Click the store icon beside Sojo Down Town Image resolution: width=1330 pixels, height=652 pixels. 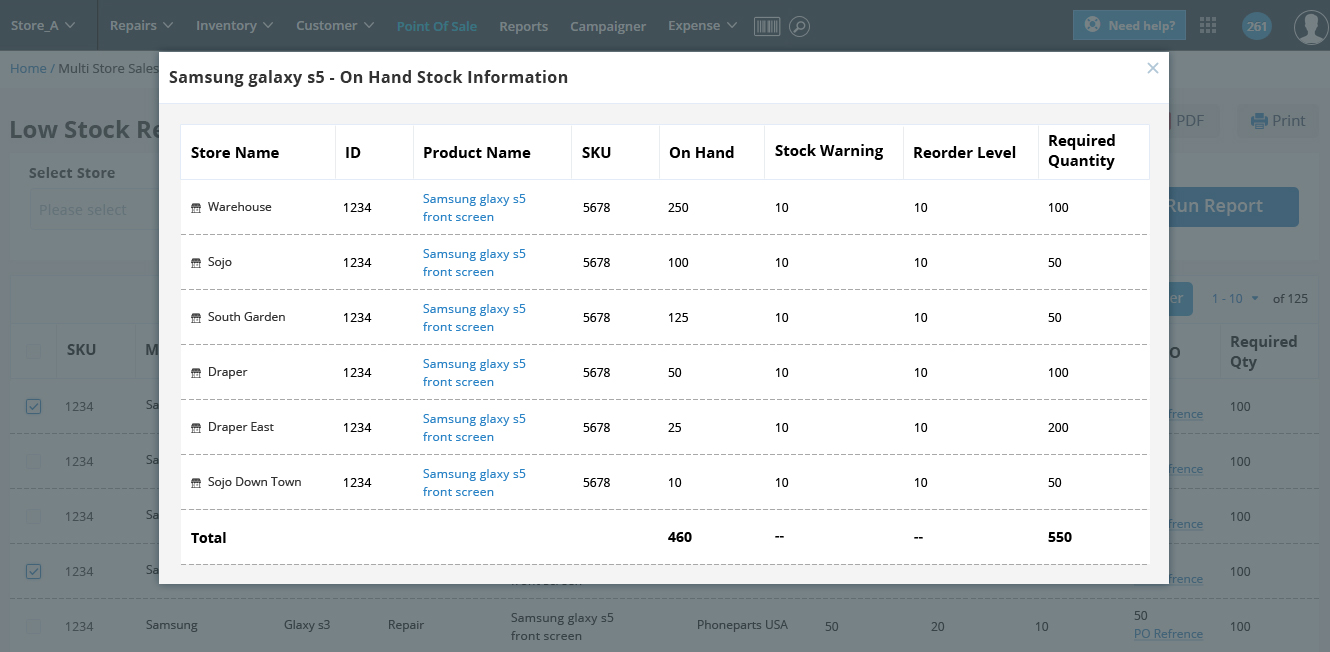pos(196,483)
